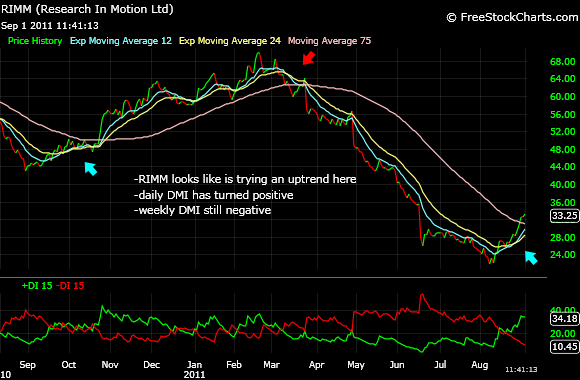Click the 52.00 price axis label
Viewport: 580px width, 380px height.
[x=562, y=132]
